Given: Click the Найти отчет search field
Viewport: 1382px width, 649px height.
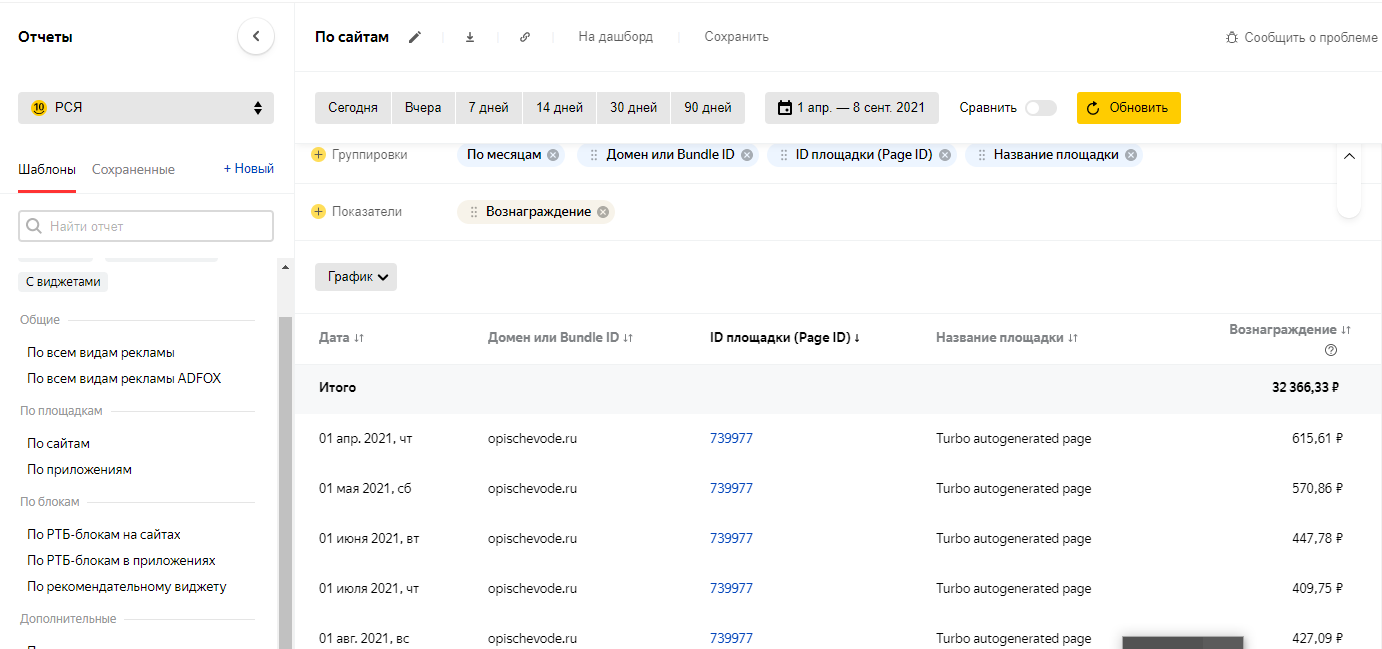Looking at the screenshot, I should pos(146,226).
